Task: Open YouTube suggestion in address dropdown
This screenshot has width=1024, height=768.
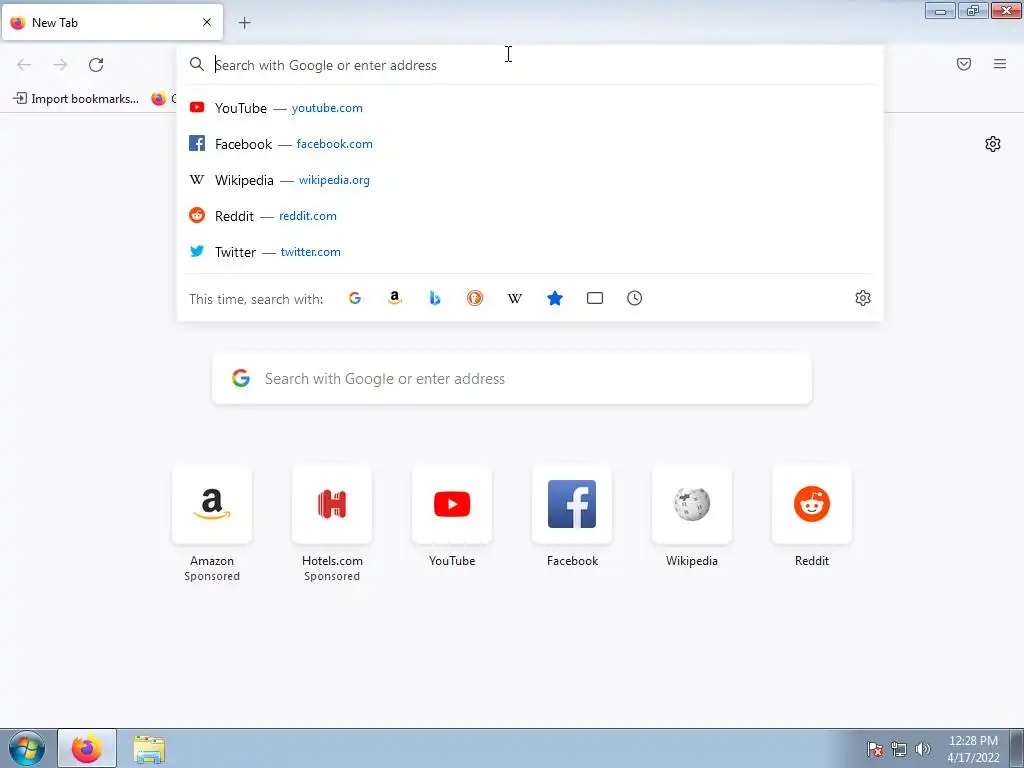Action: (530, 108)
